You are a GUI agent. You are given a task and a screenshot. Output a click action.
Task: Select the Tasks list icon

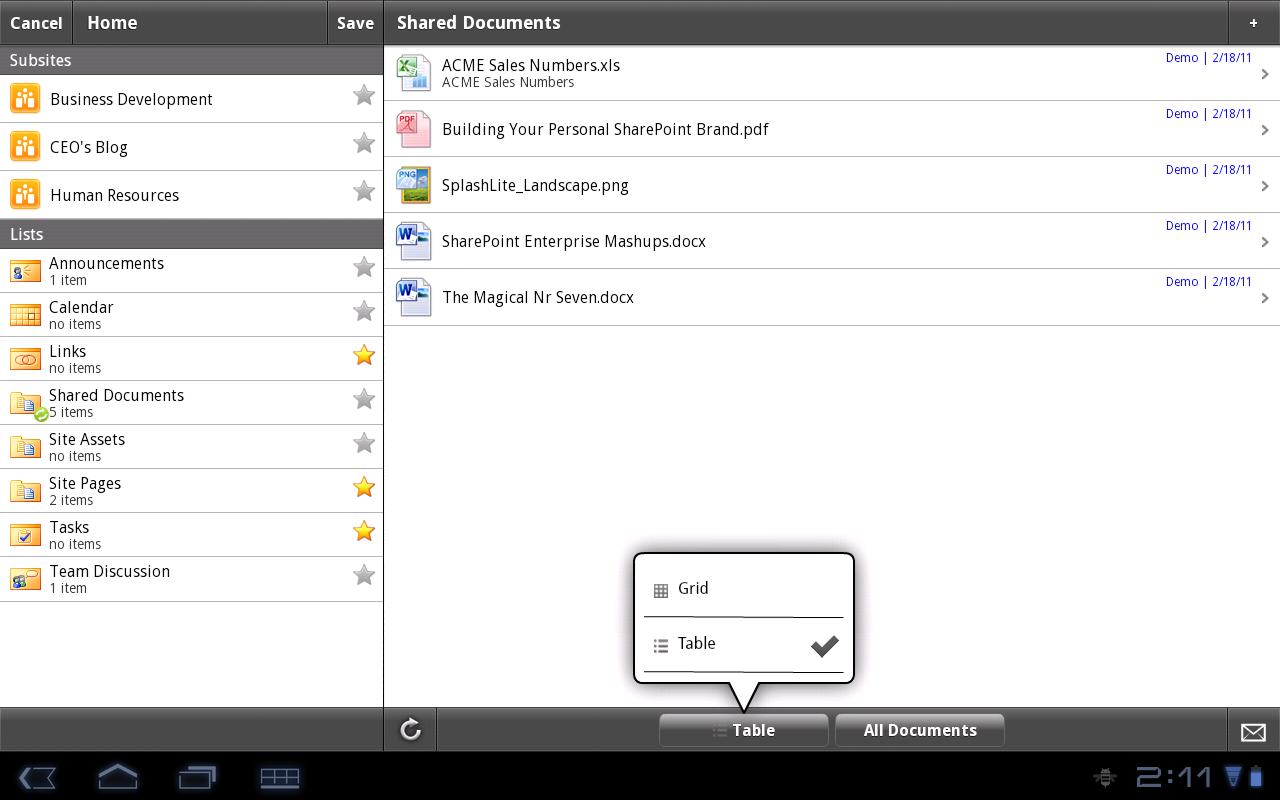click(25, 534)
